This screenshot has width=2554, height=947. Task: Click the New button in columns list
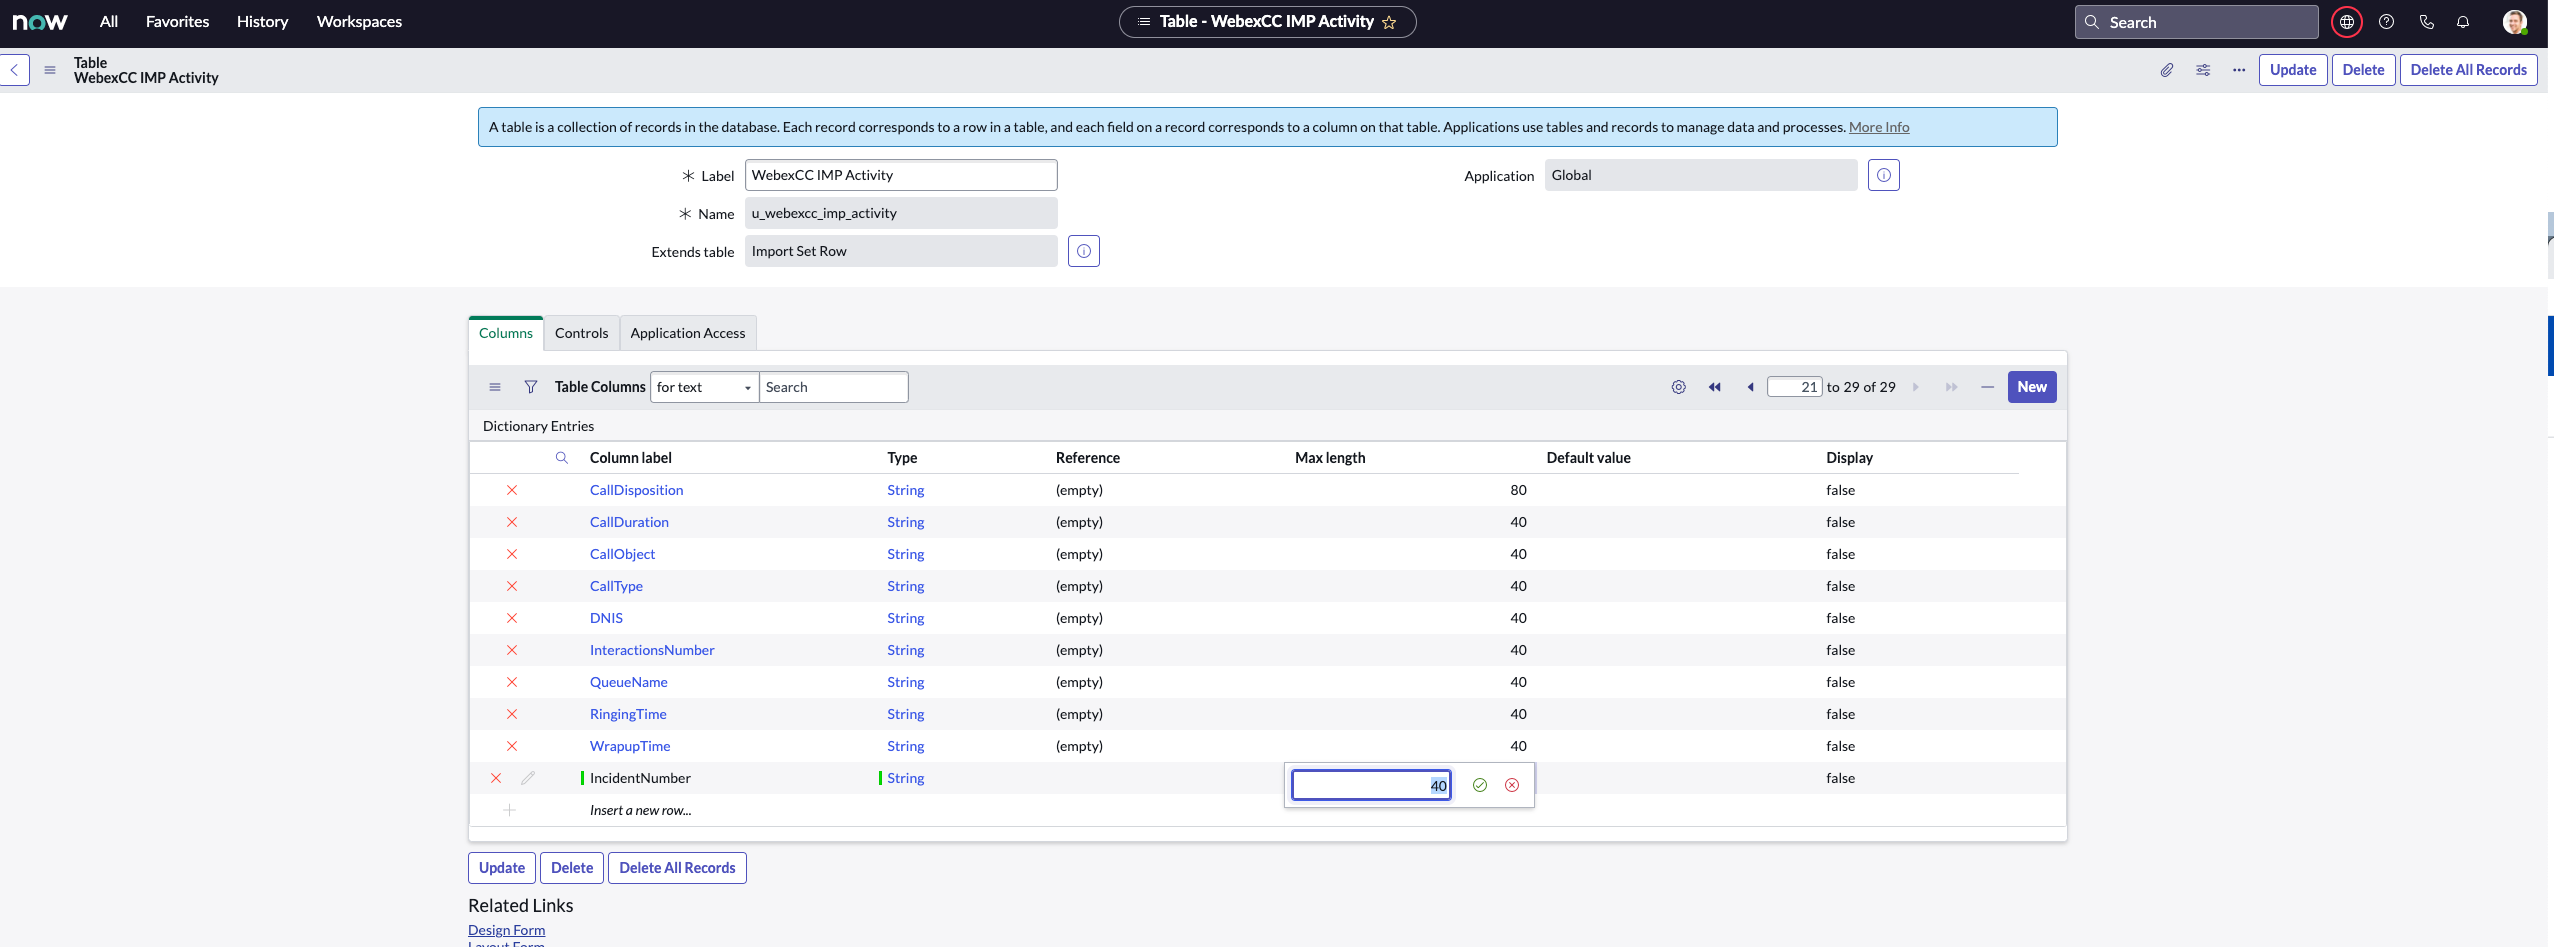coord(2031,387)
